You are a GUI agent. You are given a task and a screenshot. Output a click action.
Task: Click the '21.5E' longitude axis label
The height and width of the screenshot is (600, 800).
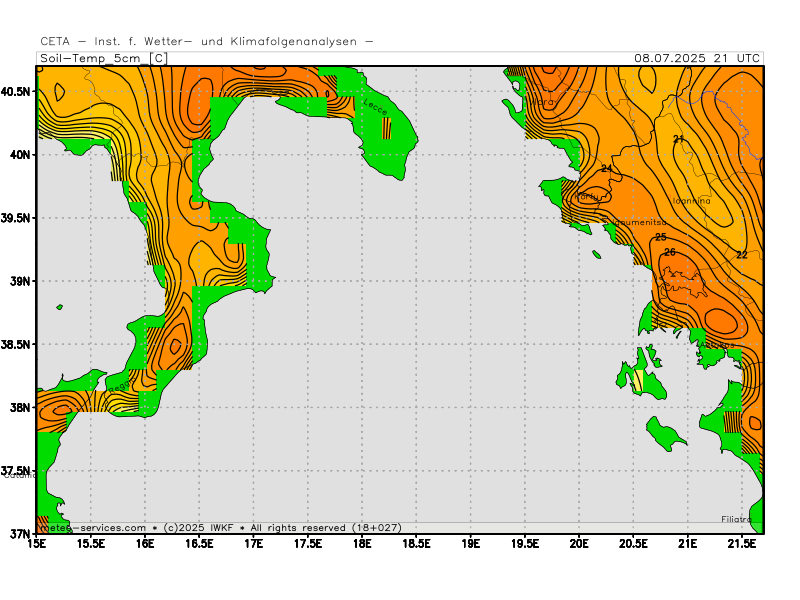(742, 544)
